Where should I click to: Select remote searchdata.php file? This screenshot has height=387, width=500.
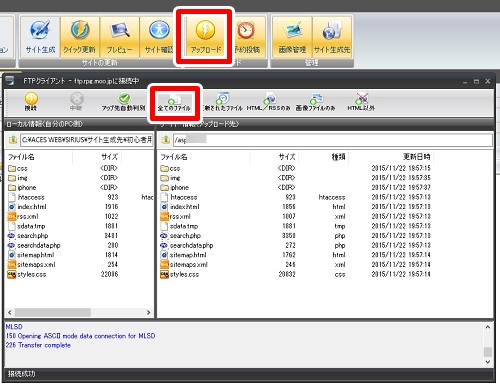point(187,246)
